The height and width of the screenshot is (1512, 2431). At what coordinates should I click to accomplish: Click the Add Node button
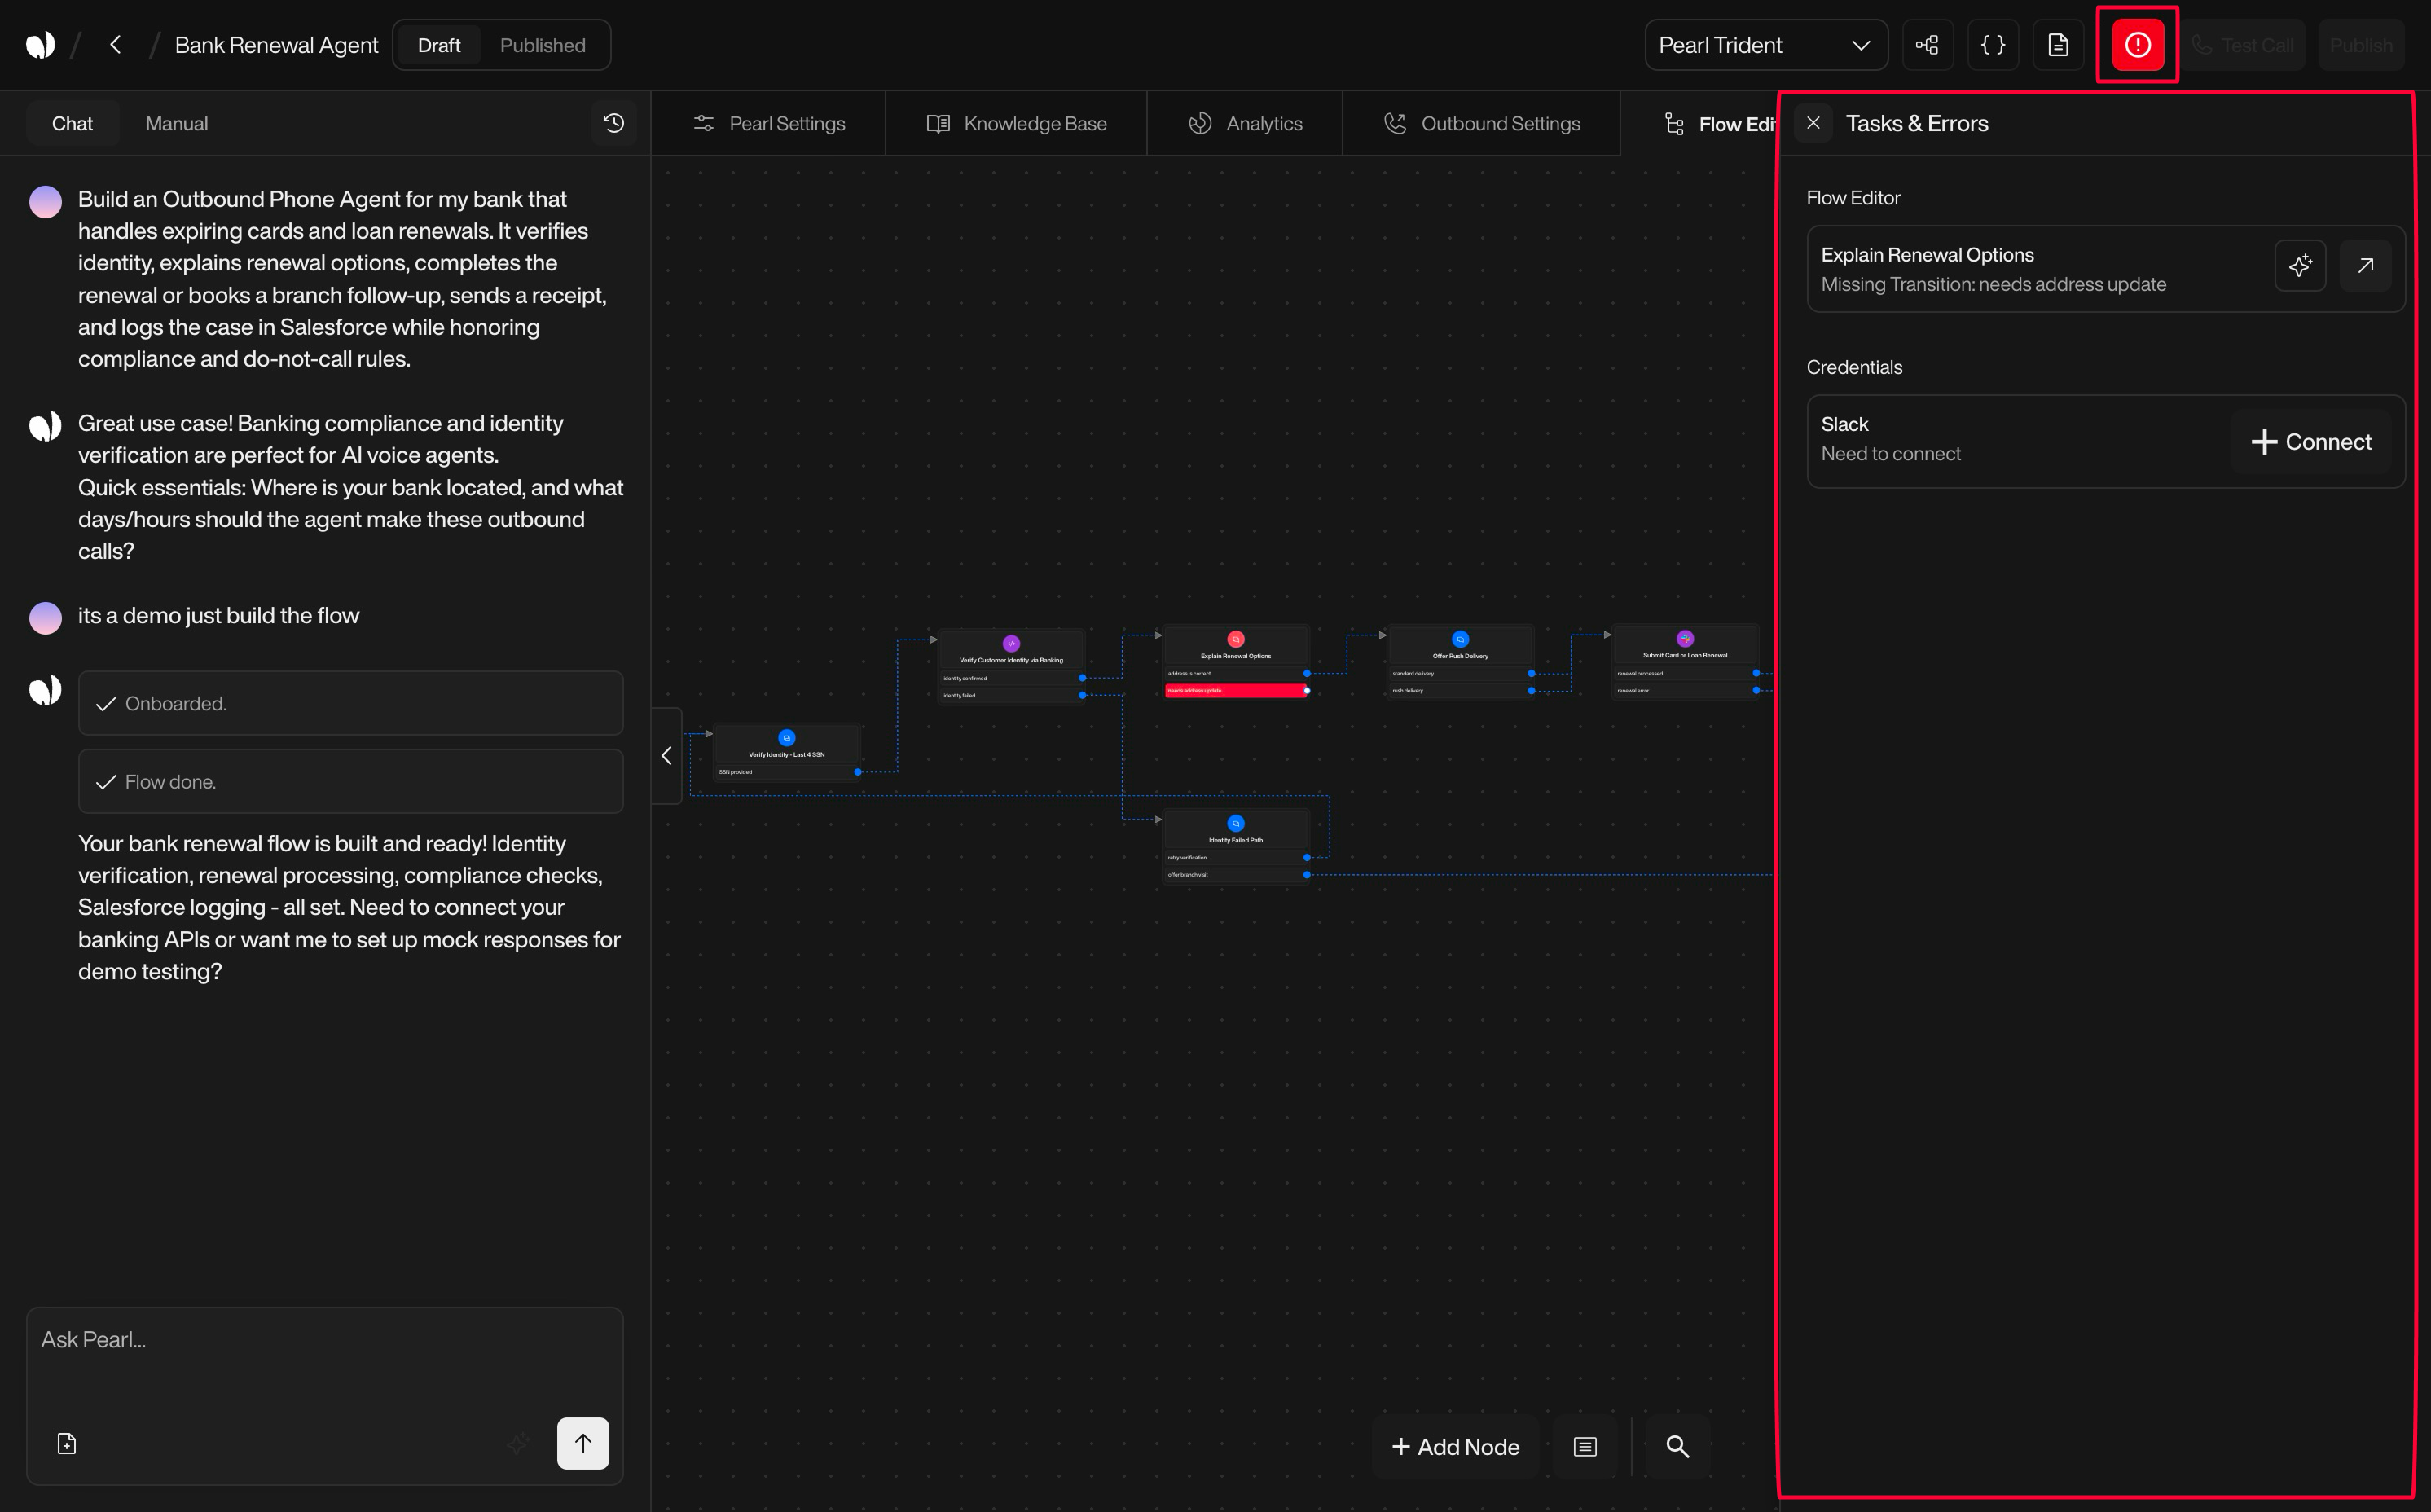[x=1455, y=1446]
